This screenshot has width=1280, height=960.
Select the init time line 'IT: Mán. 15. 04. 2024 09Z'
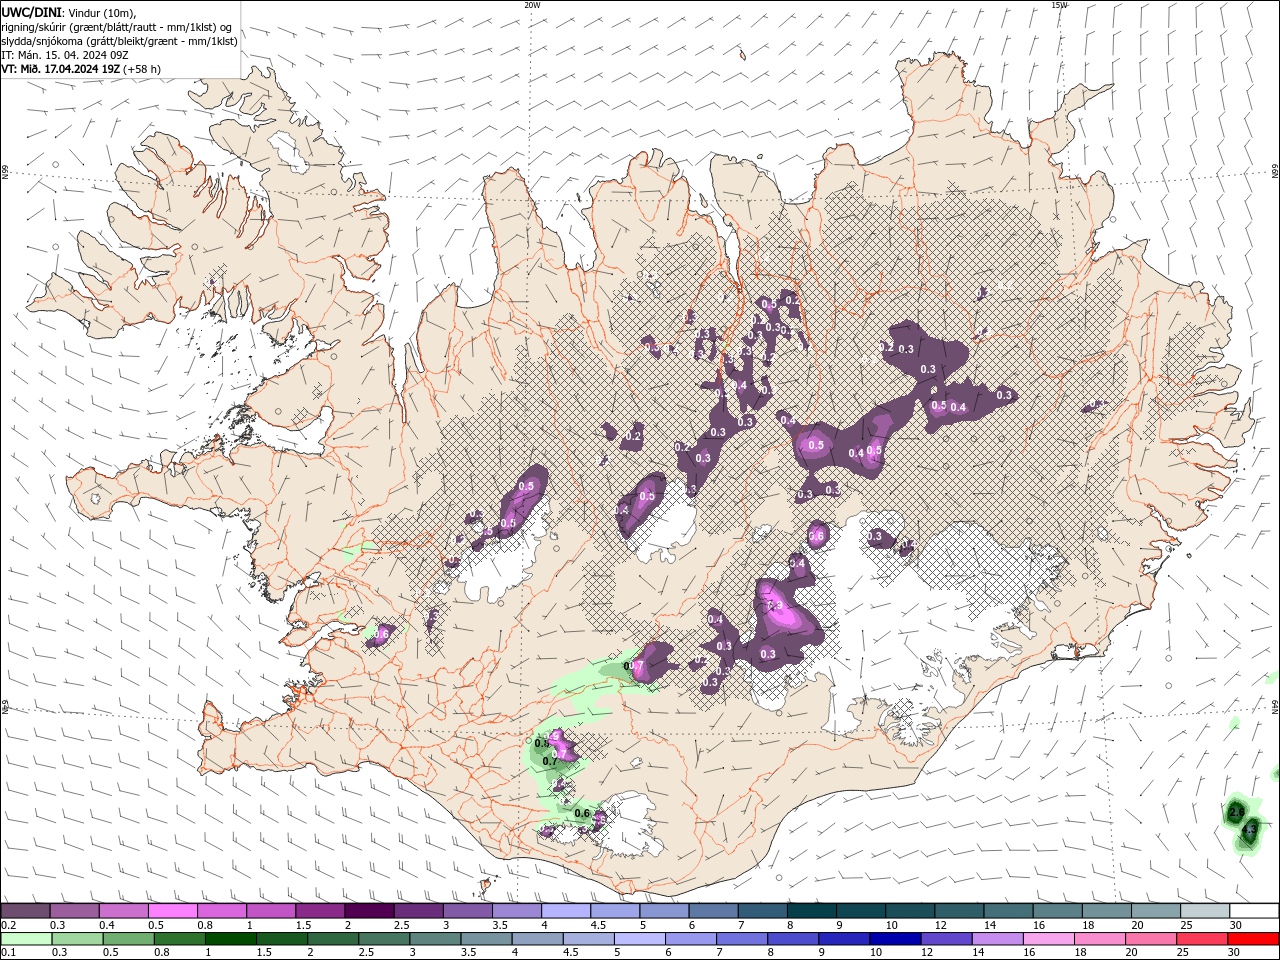[64, 55]
